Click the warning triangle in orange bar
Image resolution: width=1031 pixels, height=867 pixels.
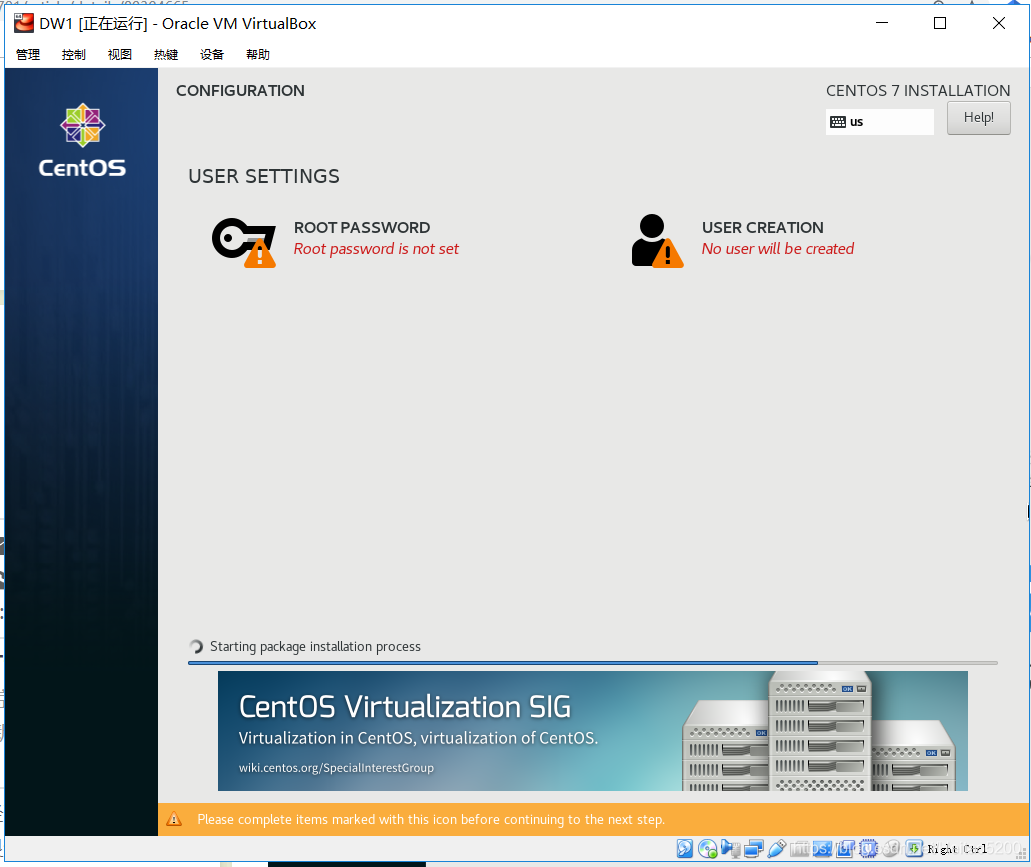(174, 819)
